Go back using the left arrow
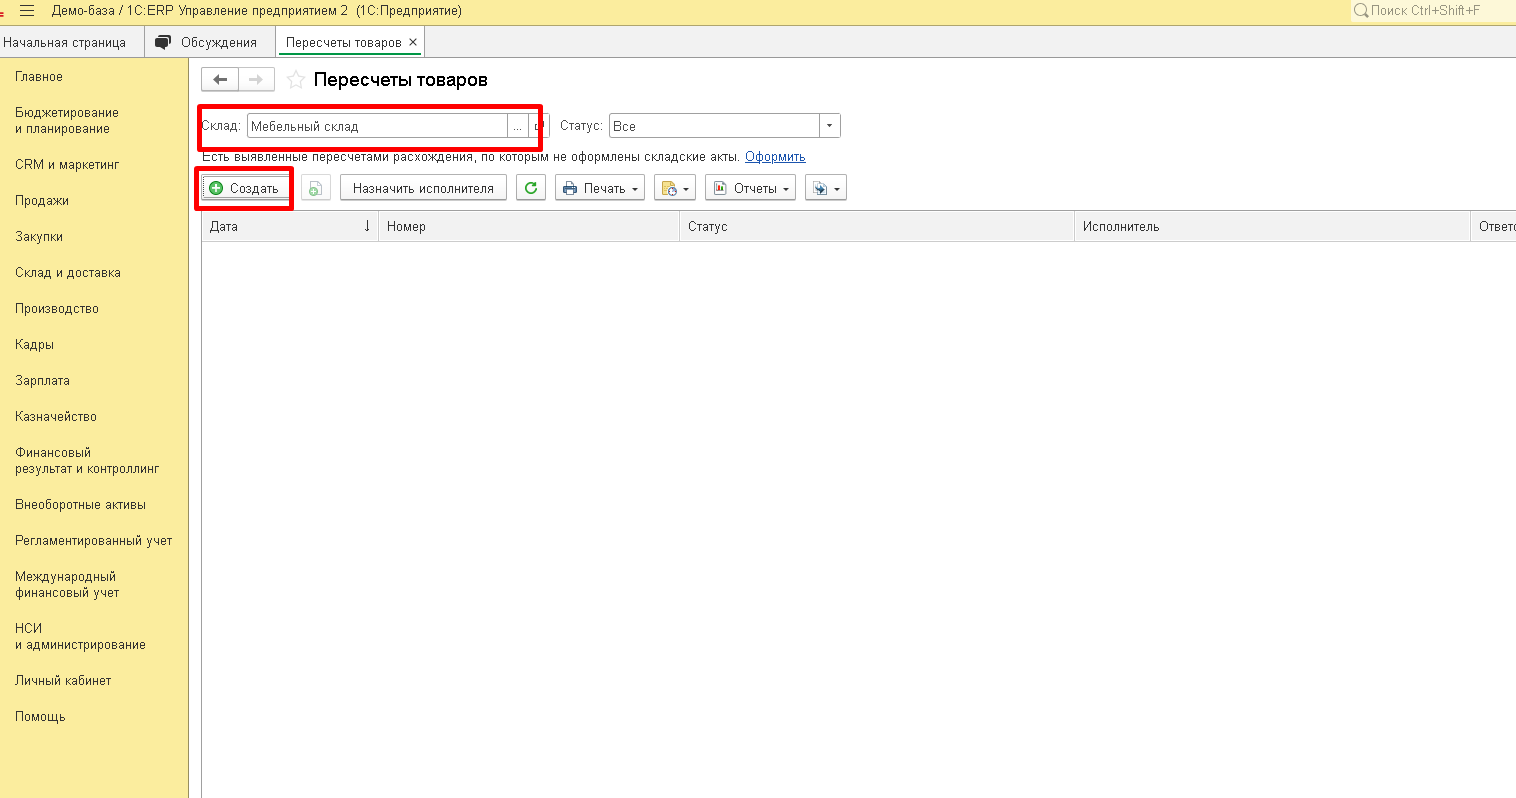This screenshot has width=1516, height=798. (x=220, y=80)
